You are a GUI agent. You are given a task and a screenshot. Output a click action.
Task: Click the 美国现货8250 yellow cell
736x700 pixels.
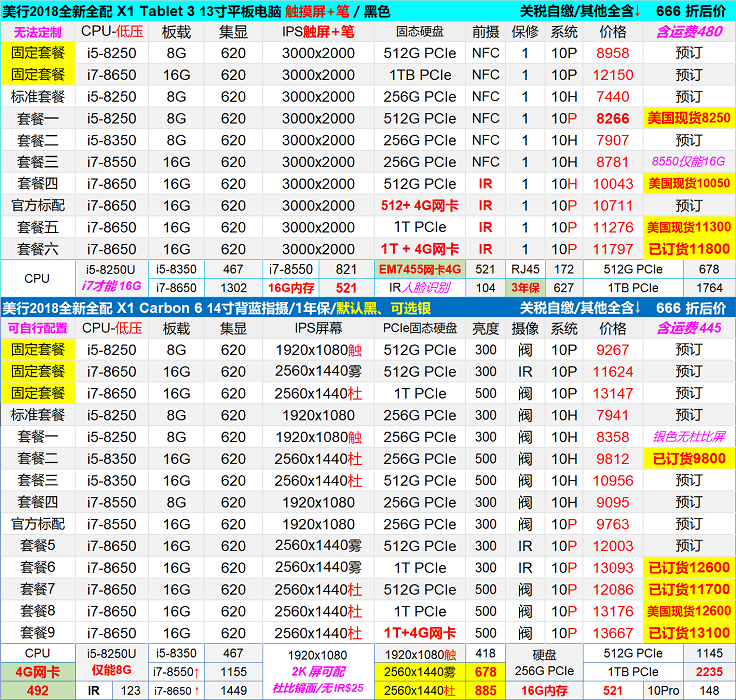689,118
